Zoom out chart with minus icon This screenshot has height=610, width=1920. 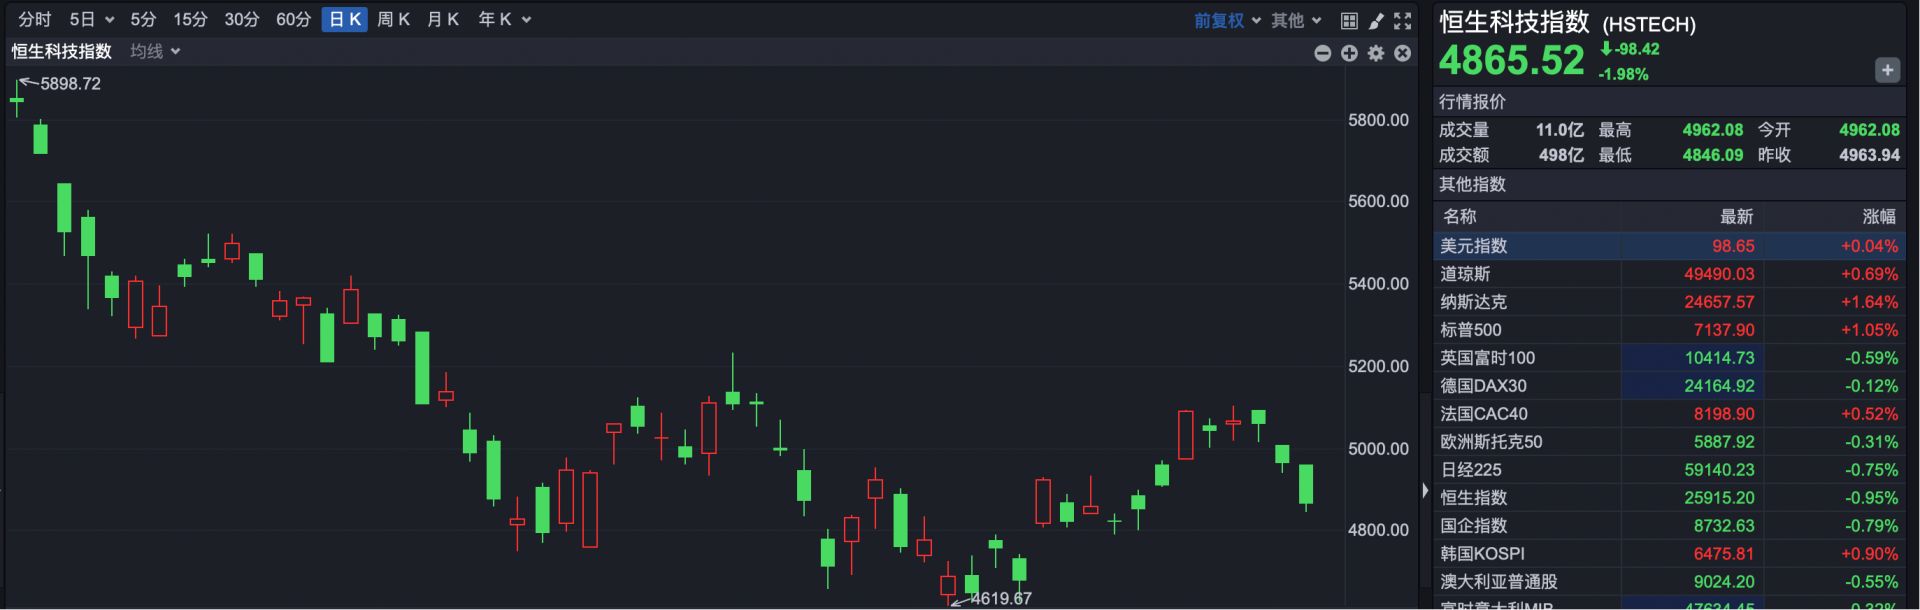pos(1322,53)
